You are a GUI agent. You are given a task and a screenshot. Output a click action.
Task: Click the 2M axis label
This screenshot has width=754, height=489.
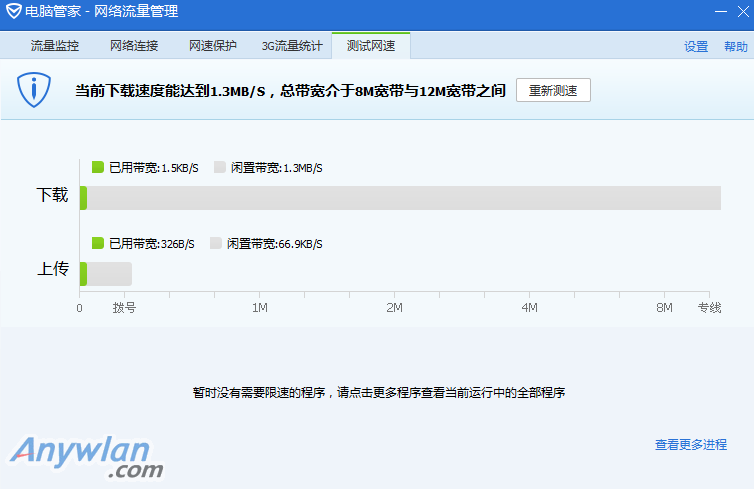point(394,308)
